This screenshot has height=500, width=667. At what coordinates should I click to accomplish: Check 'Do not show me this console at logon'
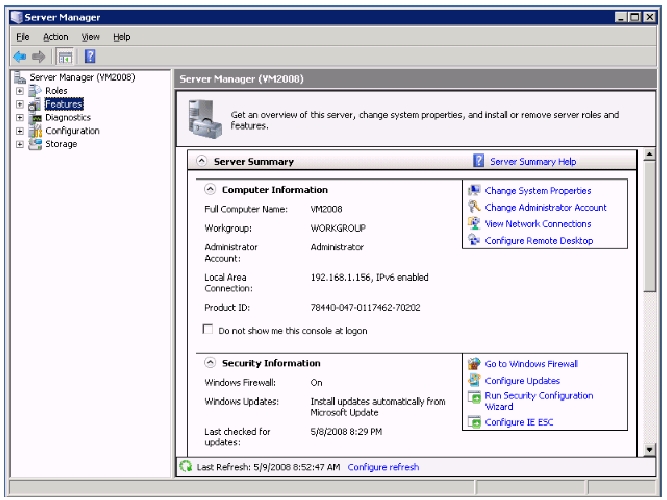(208, 329)
